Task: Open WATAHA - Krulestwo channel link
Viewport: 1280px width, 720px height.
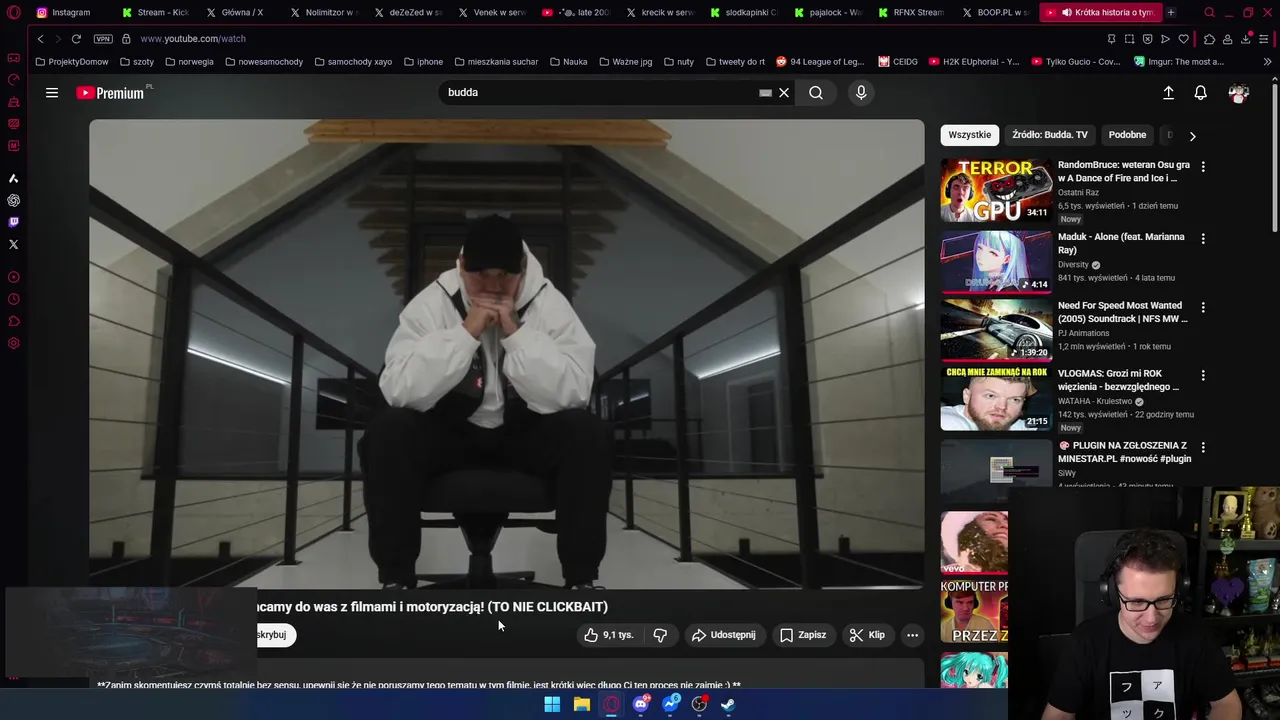Action: coord(1096,401)
